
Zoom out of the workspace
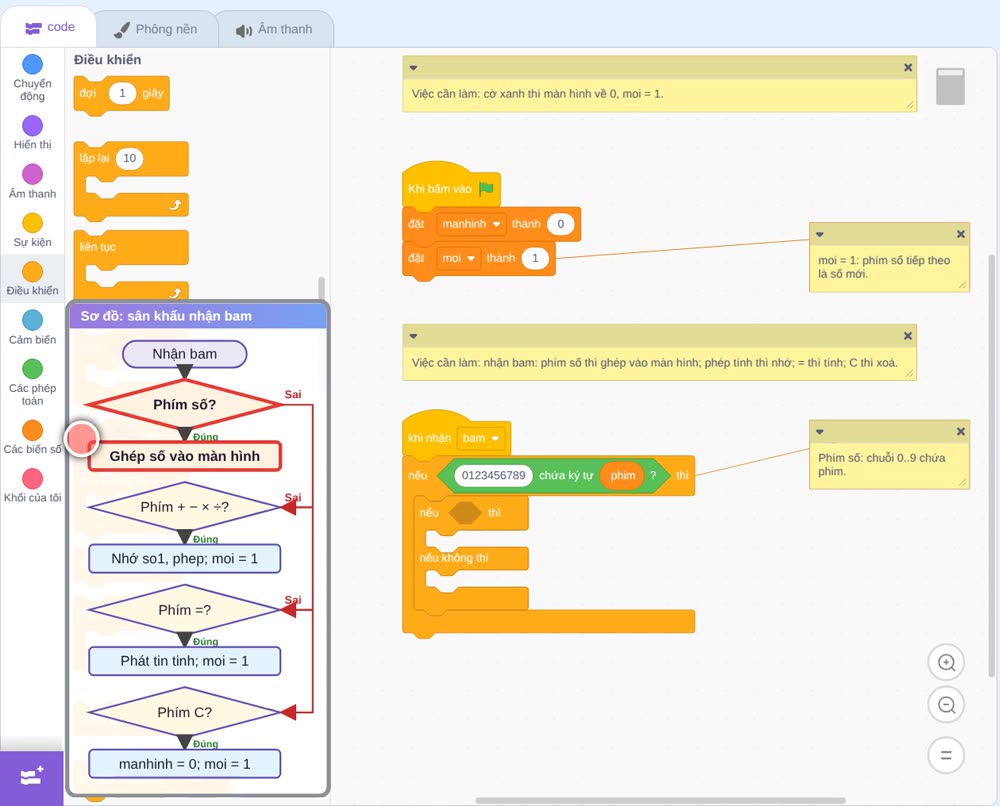click(x=946, y=705)
